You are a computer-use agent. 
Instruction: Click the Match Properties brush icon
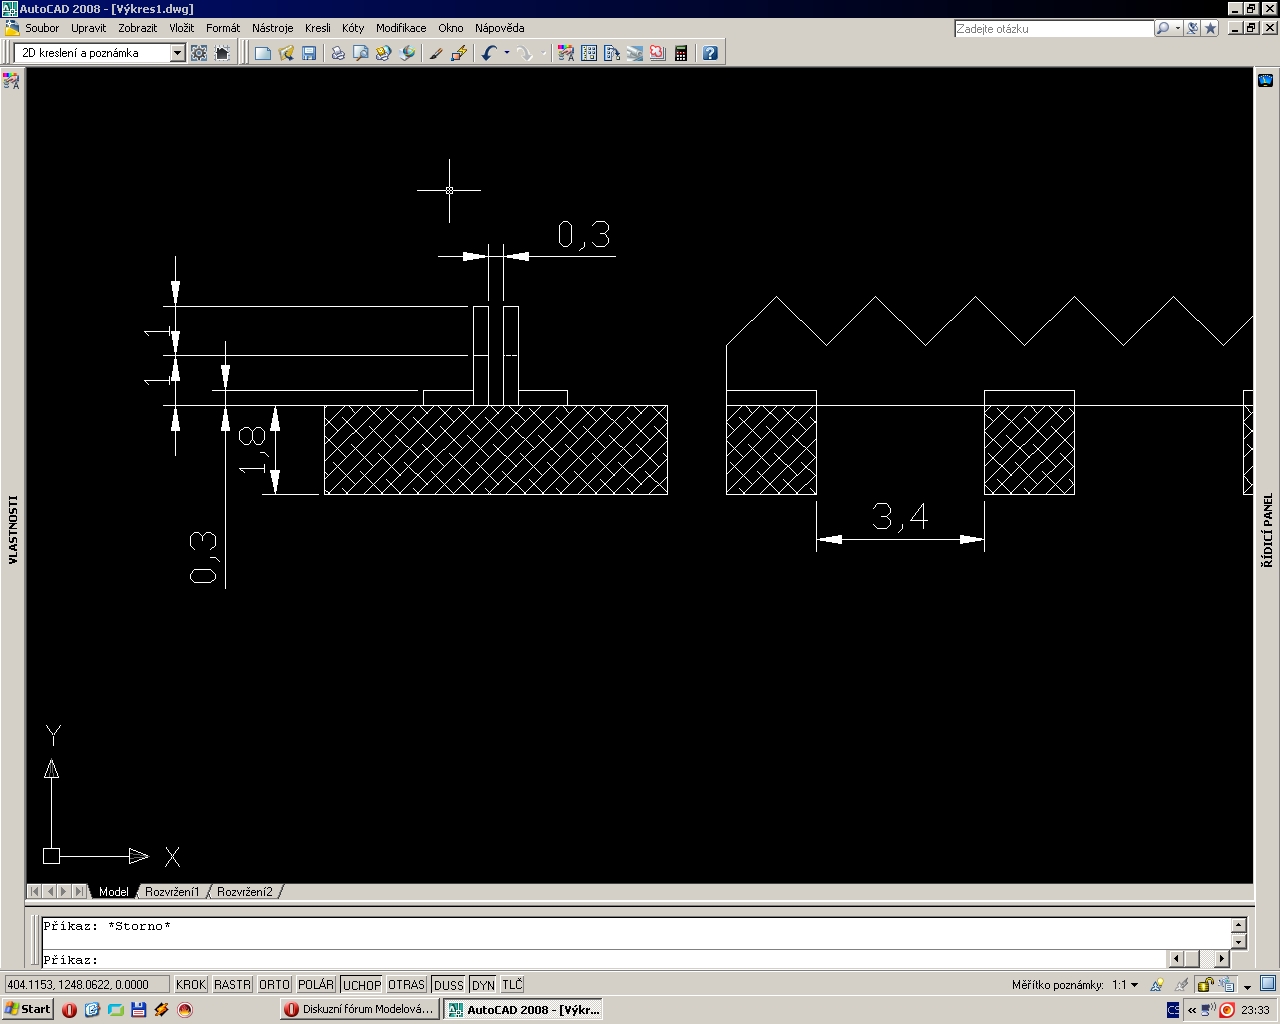tap(436, 53)
